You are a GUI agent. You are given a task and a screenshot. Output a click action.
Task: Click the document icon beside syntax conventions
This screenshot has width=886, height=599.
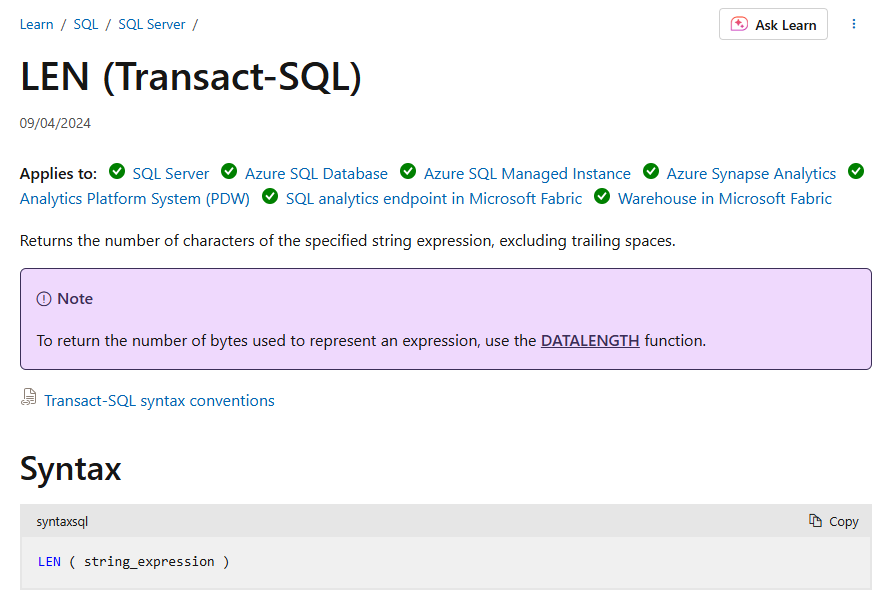click(29, 397)
